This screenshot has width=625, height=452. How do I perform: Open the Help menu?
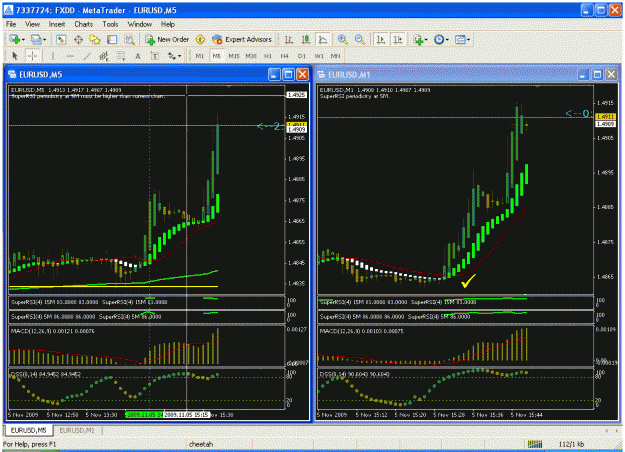[168, 24]
